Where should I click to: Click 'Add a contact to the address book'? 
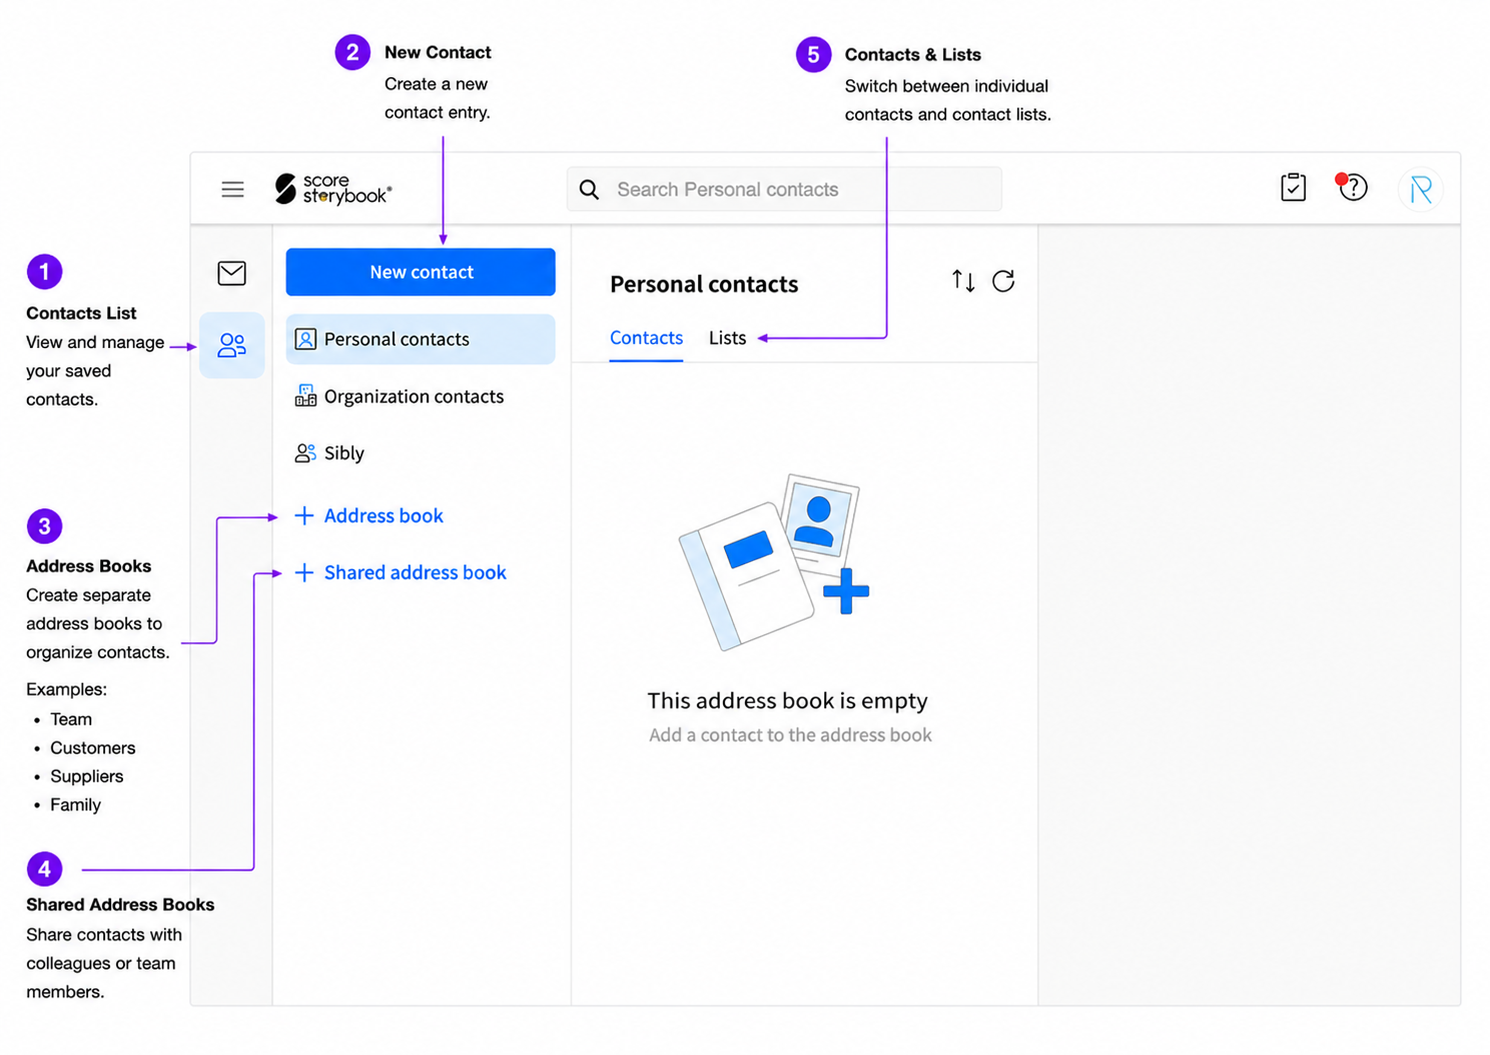click(790, 735)
